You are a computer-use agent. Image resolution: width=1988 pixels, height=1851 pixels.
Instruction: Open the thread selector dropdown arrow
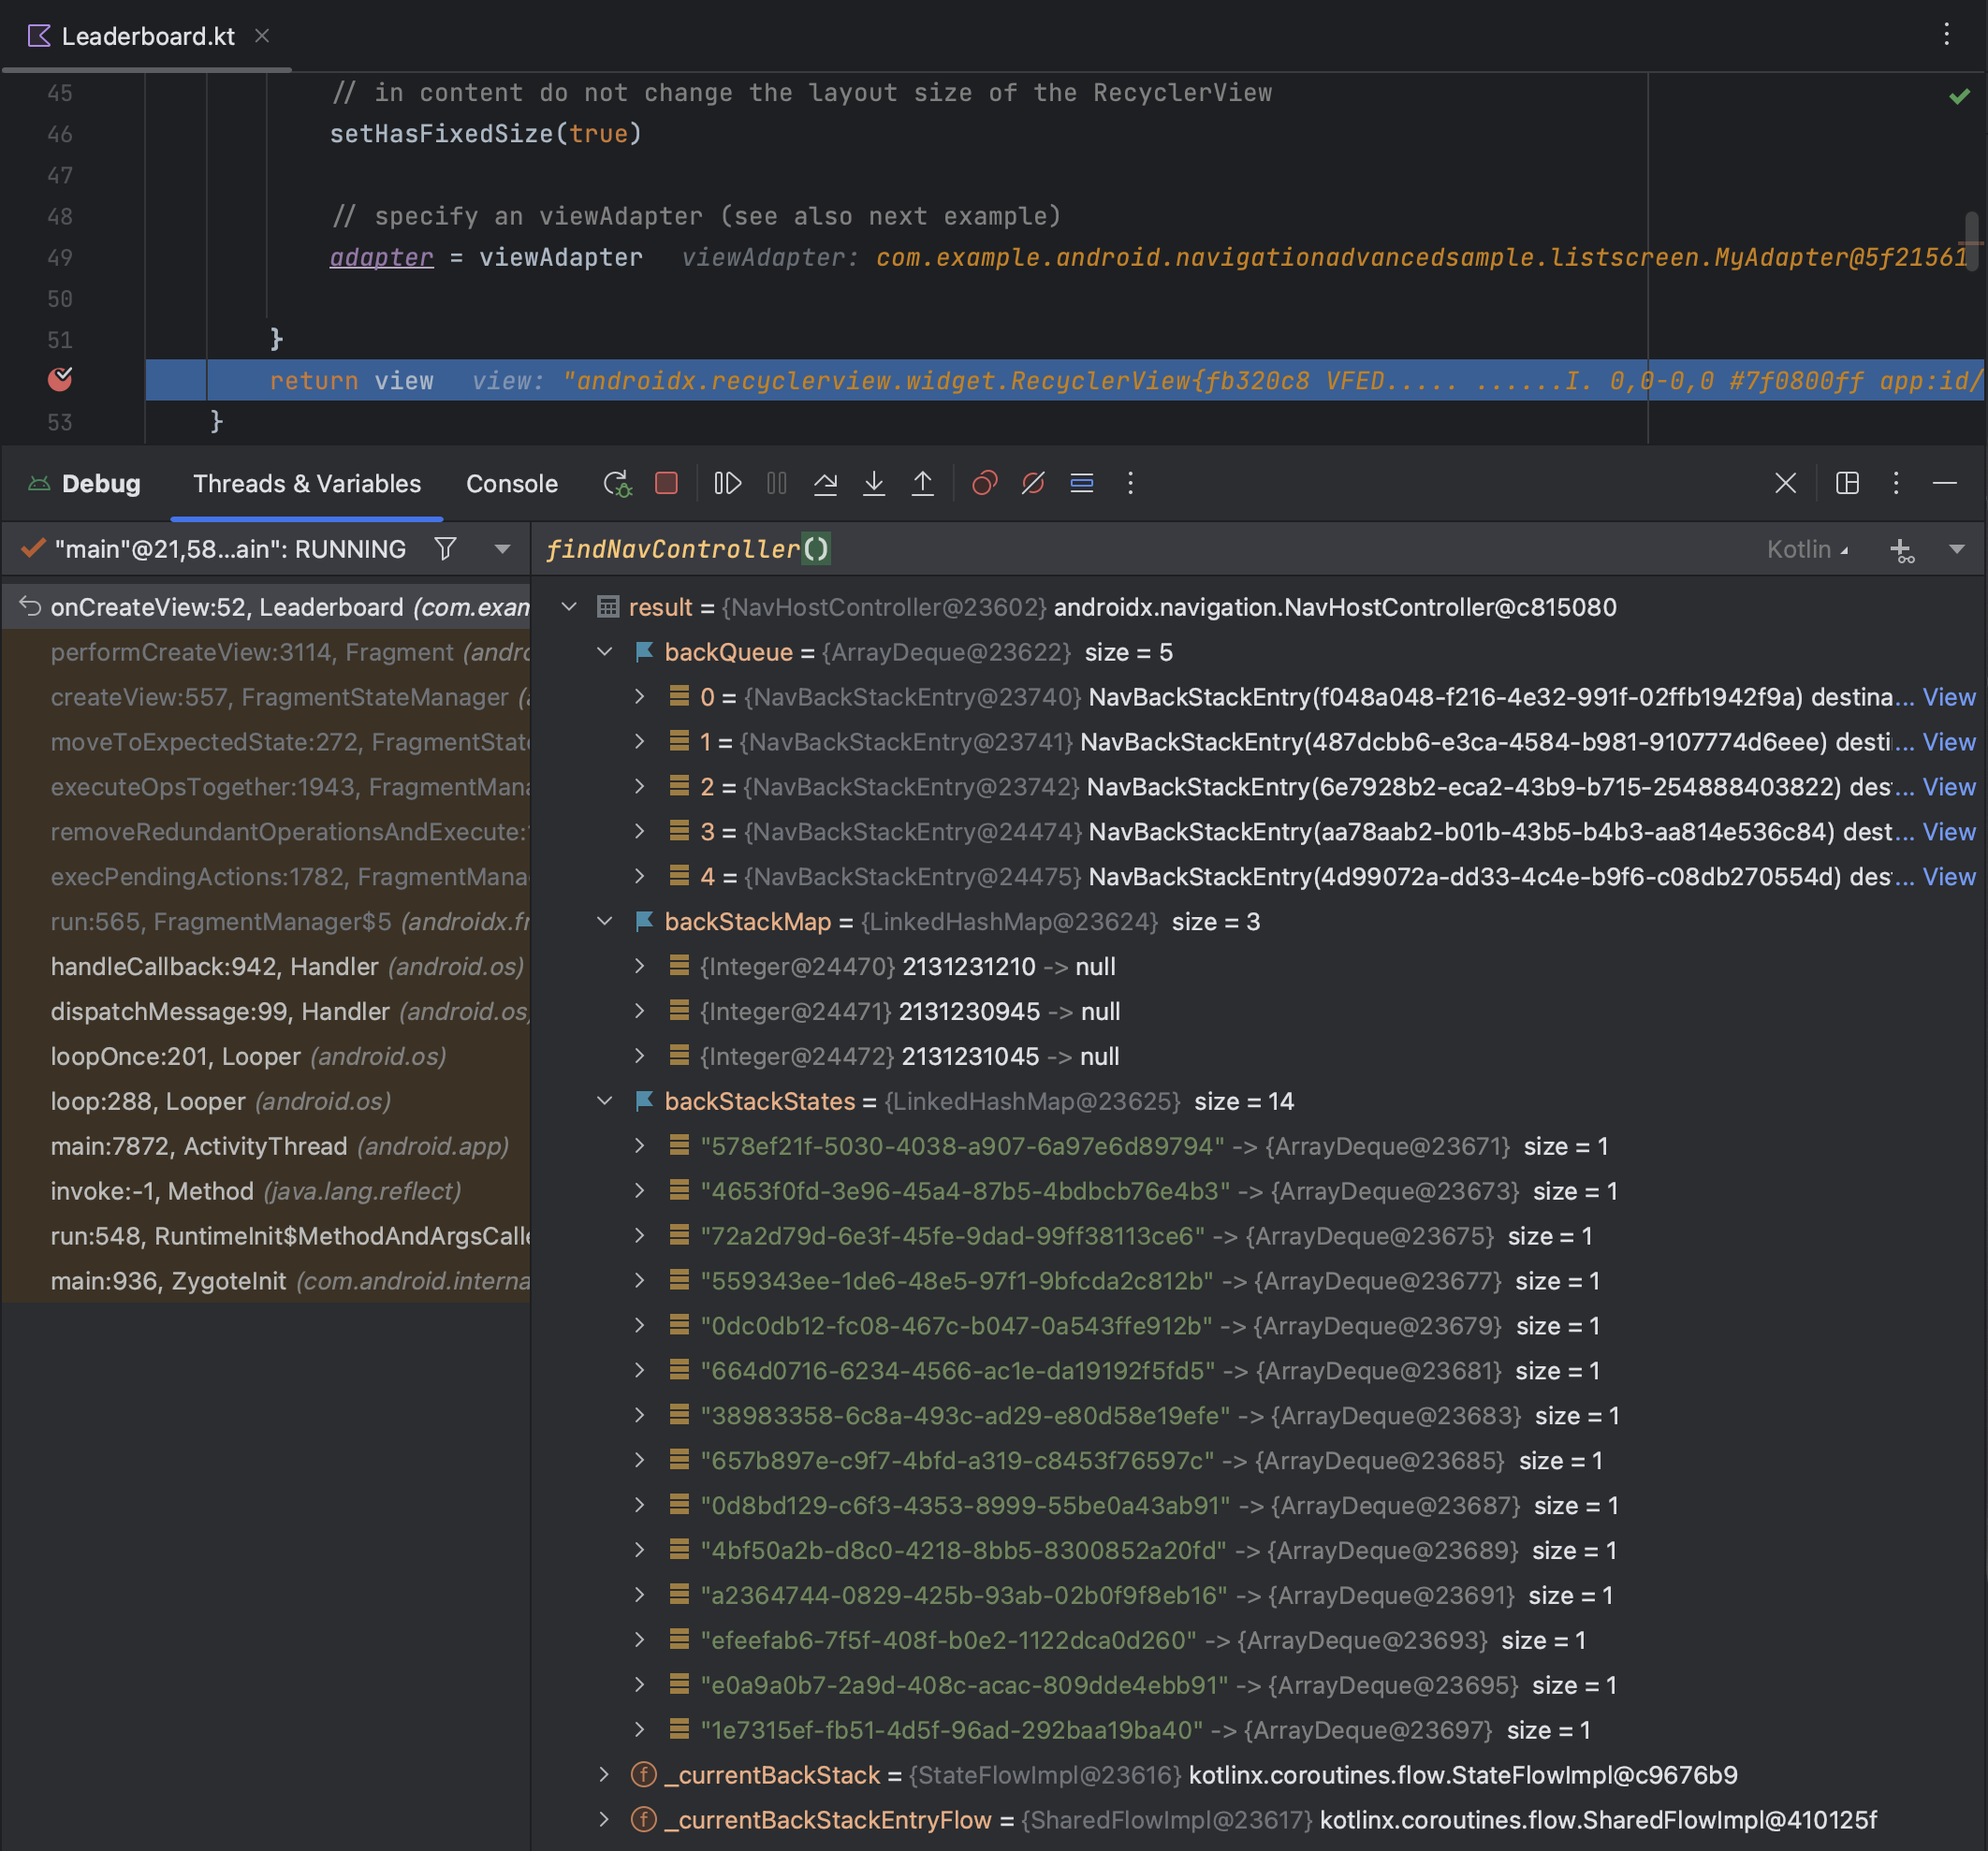pos(502,549)
